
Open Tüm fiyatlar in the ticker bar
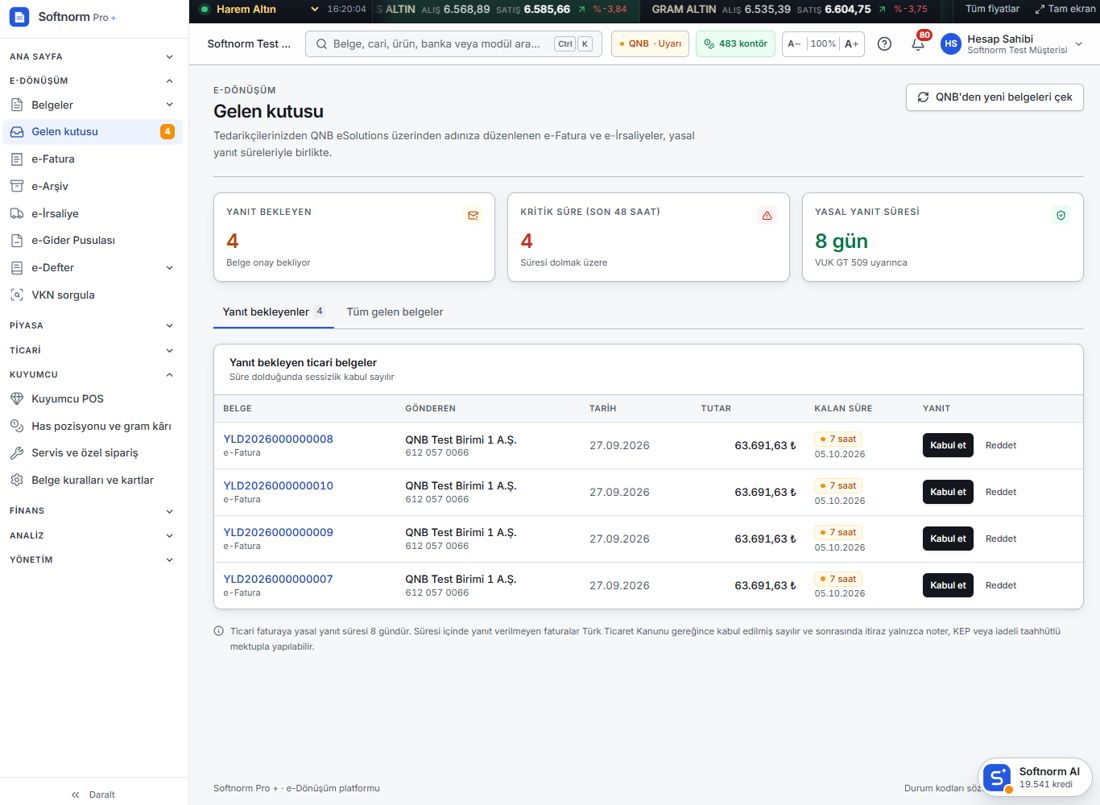point(992,9)
